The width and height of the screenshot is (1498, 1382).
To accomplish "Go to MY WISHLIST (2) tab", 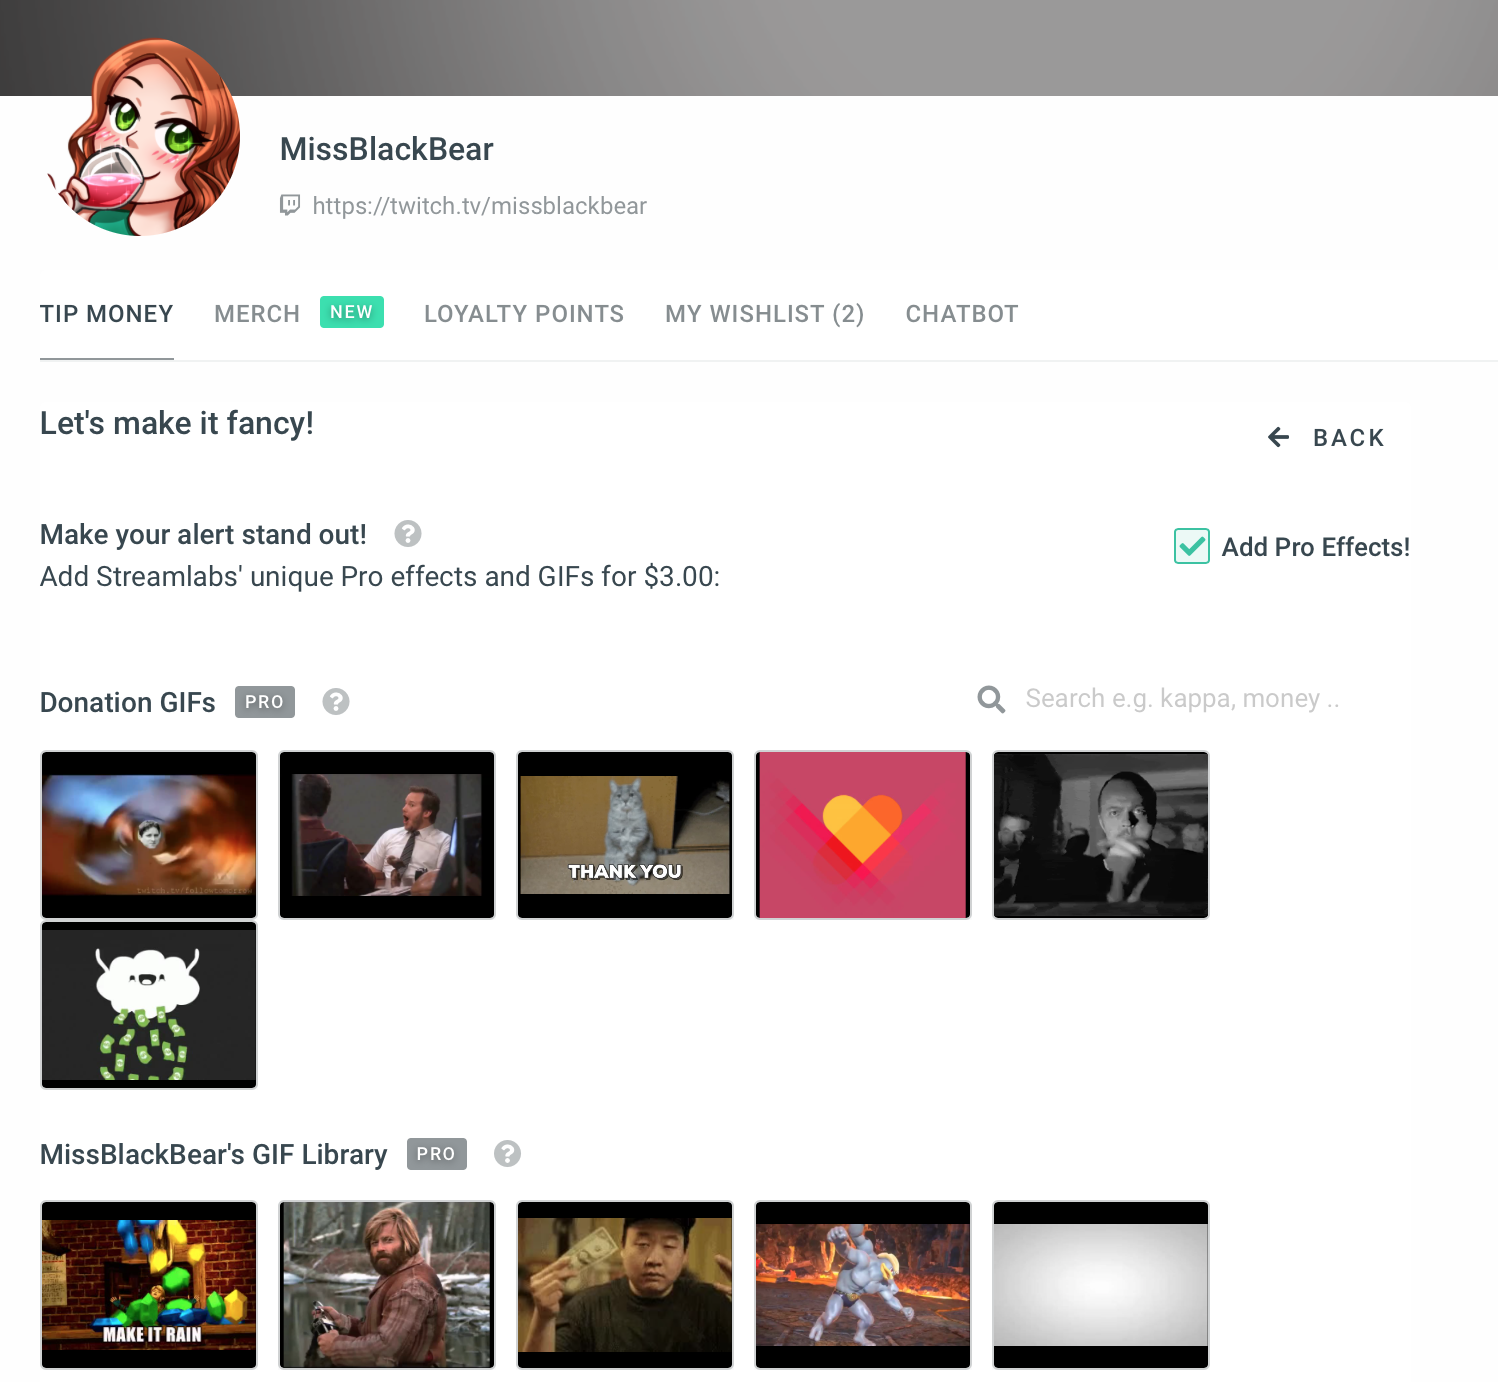I will [x=765, y=314].
